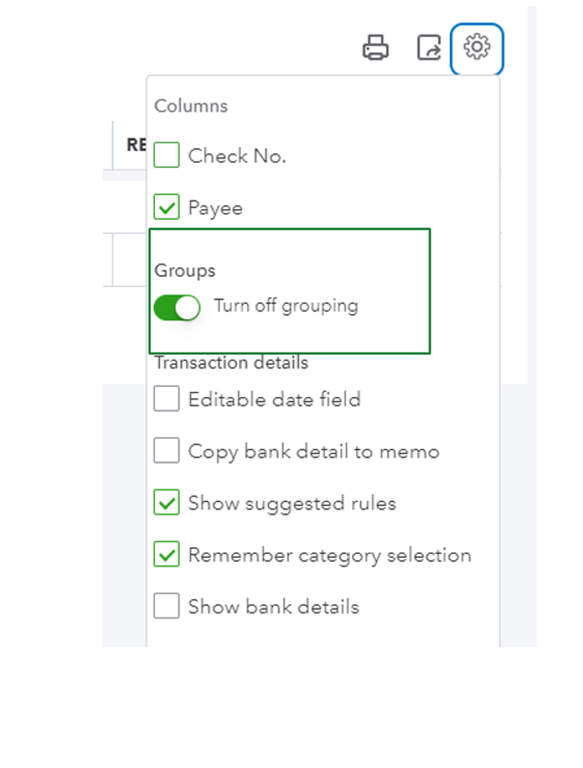
Task: Click the 'Show suggested rules' label text
Action: coord(292,504)
